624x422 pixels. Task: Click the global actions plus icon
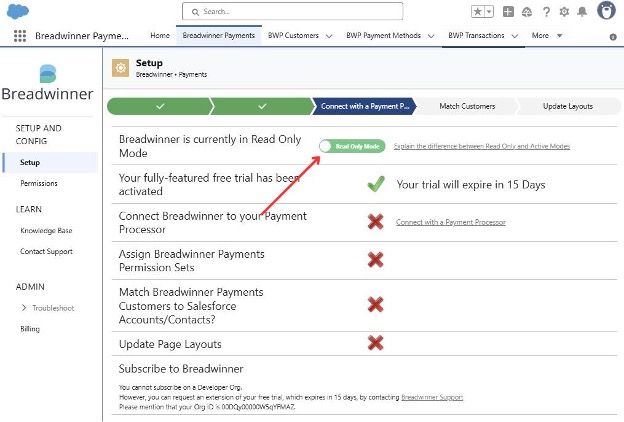[509, 11]
